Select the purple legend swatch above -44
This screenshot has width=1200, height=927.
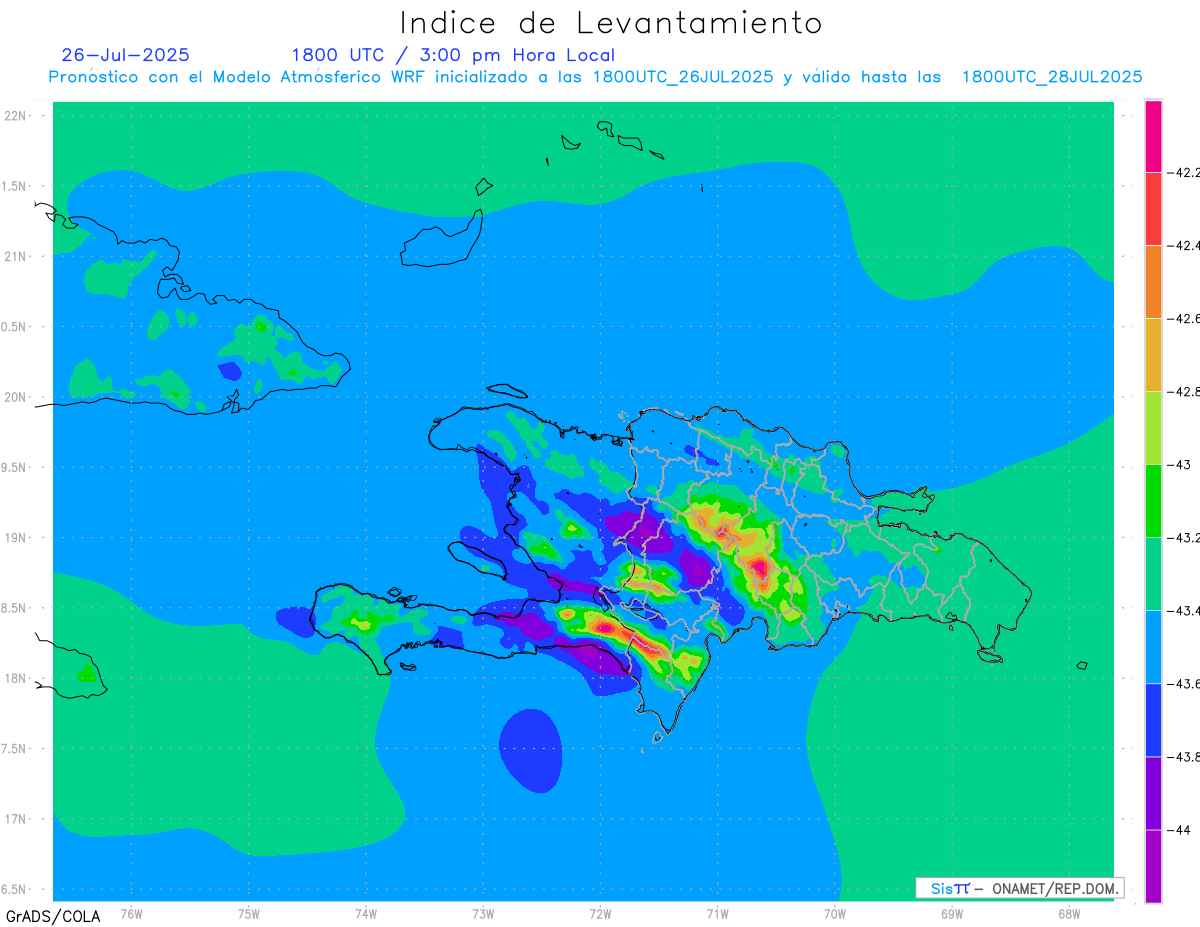[x=1153, y=793]
